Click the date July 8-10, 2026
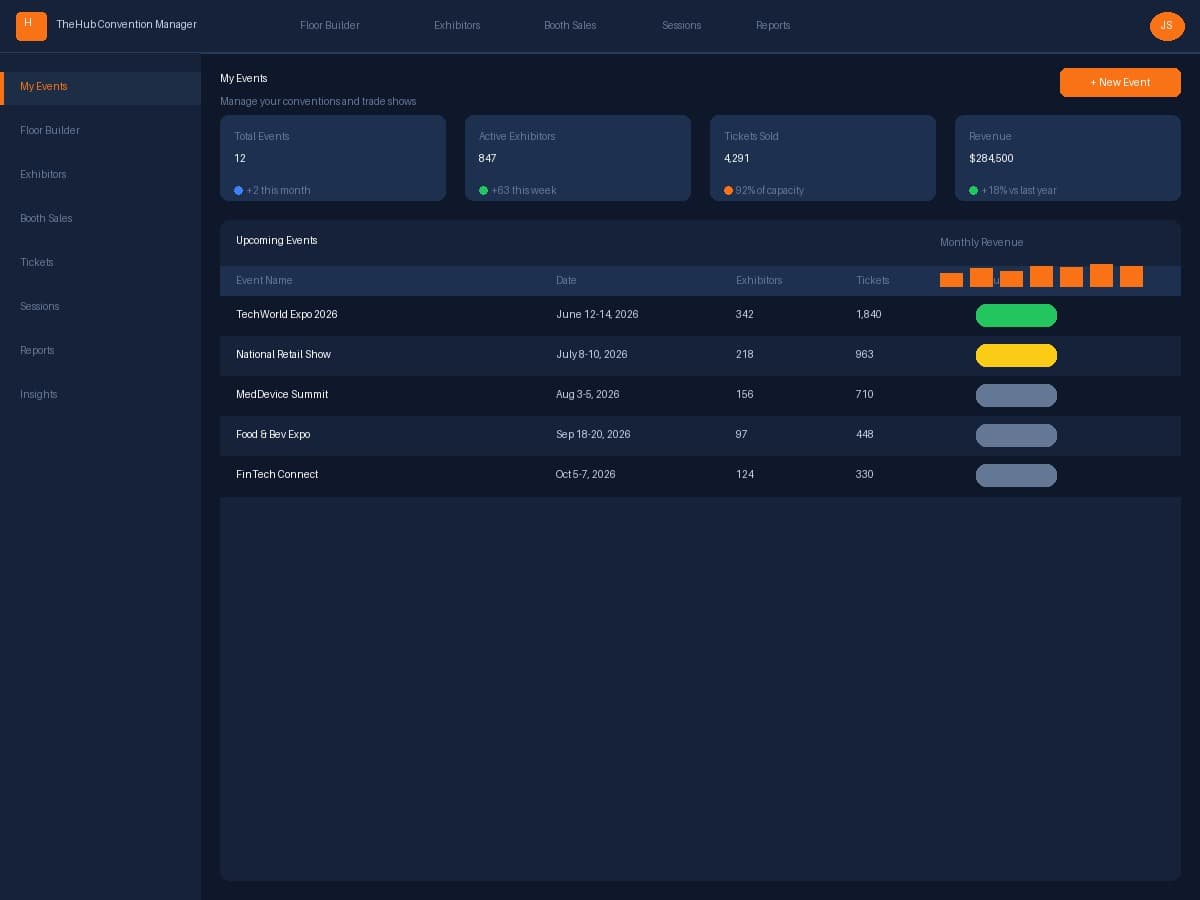 click(x=592, y=354)
